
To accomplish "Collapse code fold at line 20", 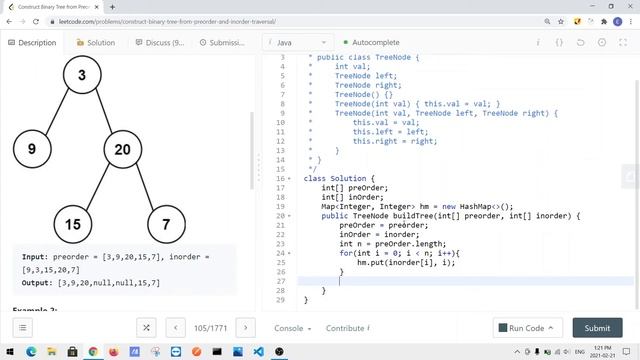I will (289, 216).
